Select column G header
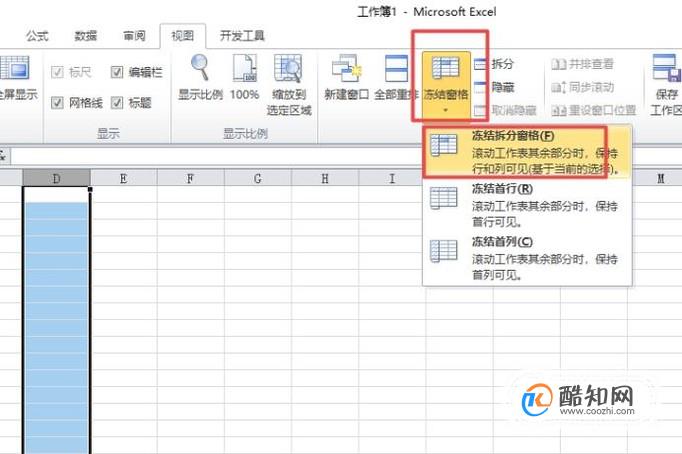682x454 pixels. (x=257, y=178)
